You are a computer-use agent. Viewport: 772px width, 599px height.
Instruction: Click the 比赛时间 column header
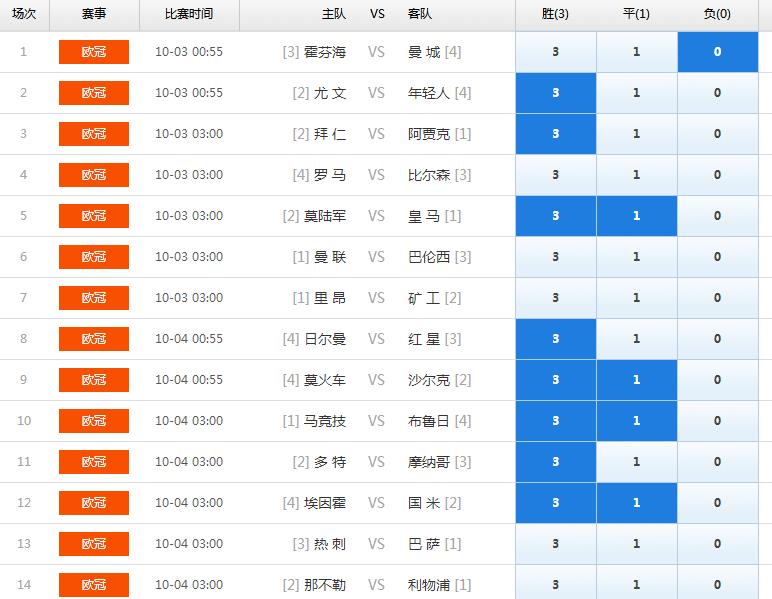(189, 14)
